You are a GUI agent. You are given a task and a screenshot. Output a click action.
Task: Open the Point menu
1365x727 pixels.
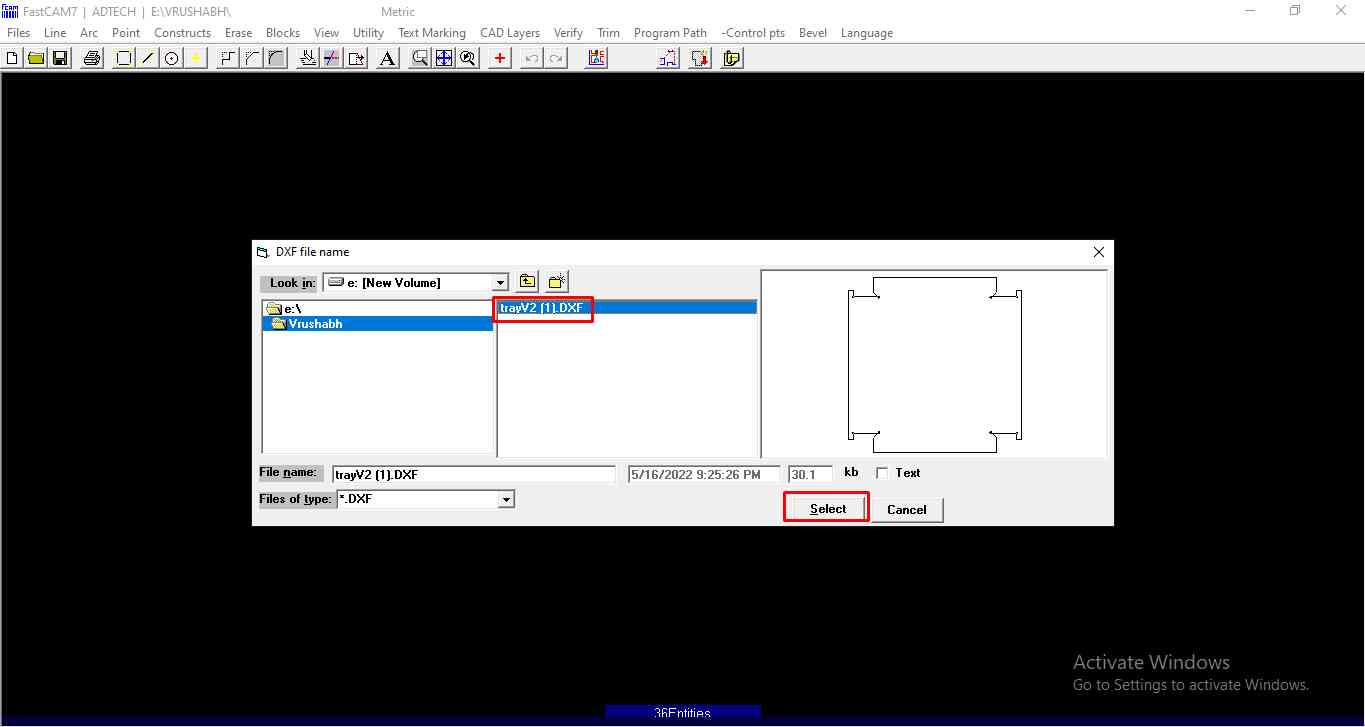tap(126, 33)
